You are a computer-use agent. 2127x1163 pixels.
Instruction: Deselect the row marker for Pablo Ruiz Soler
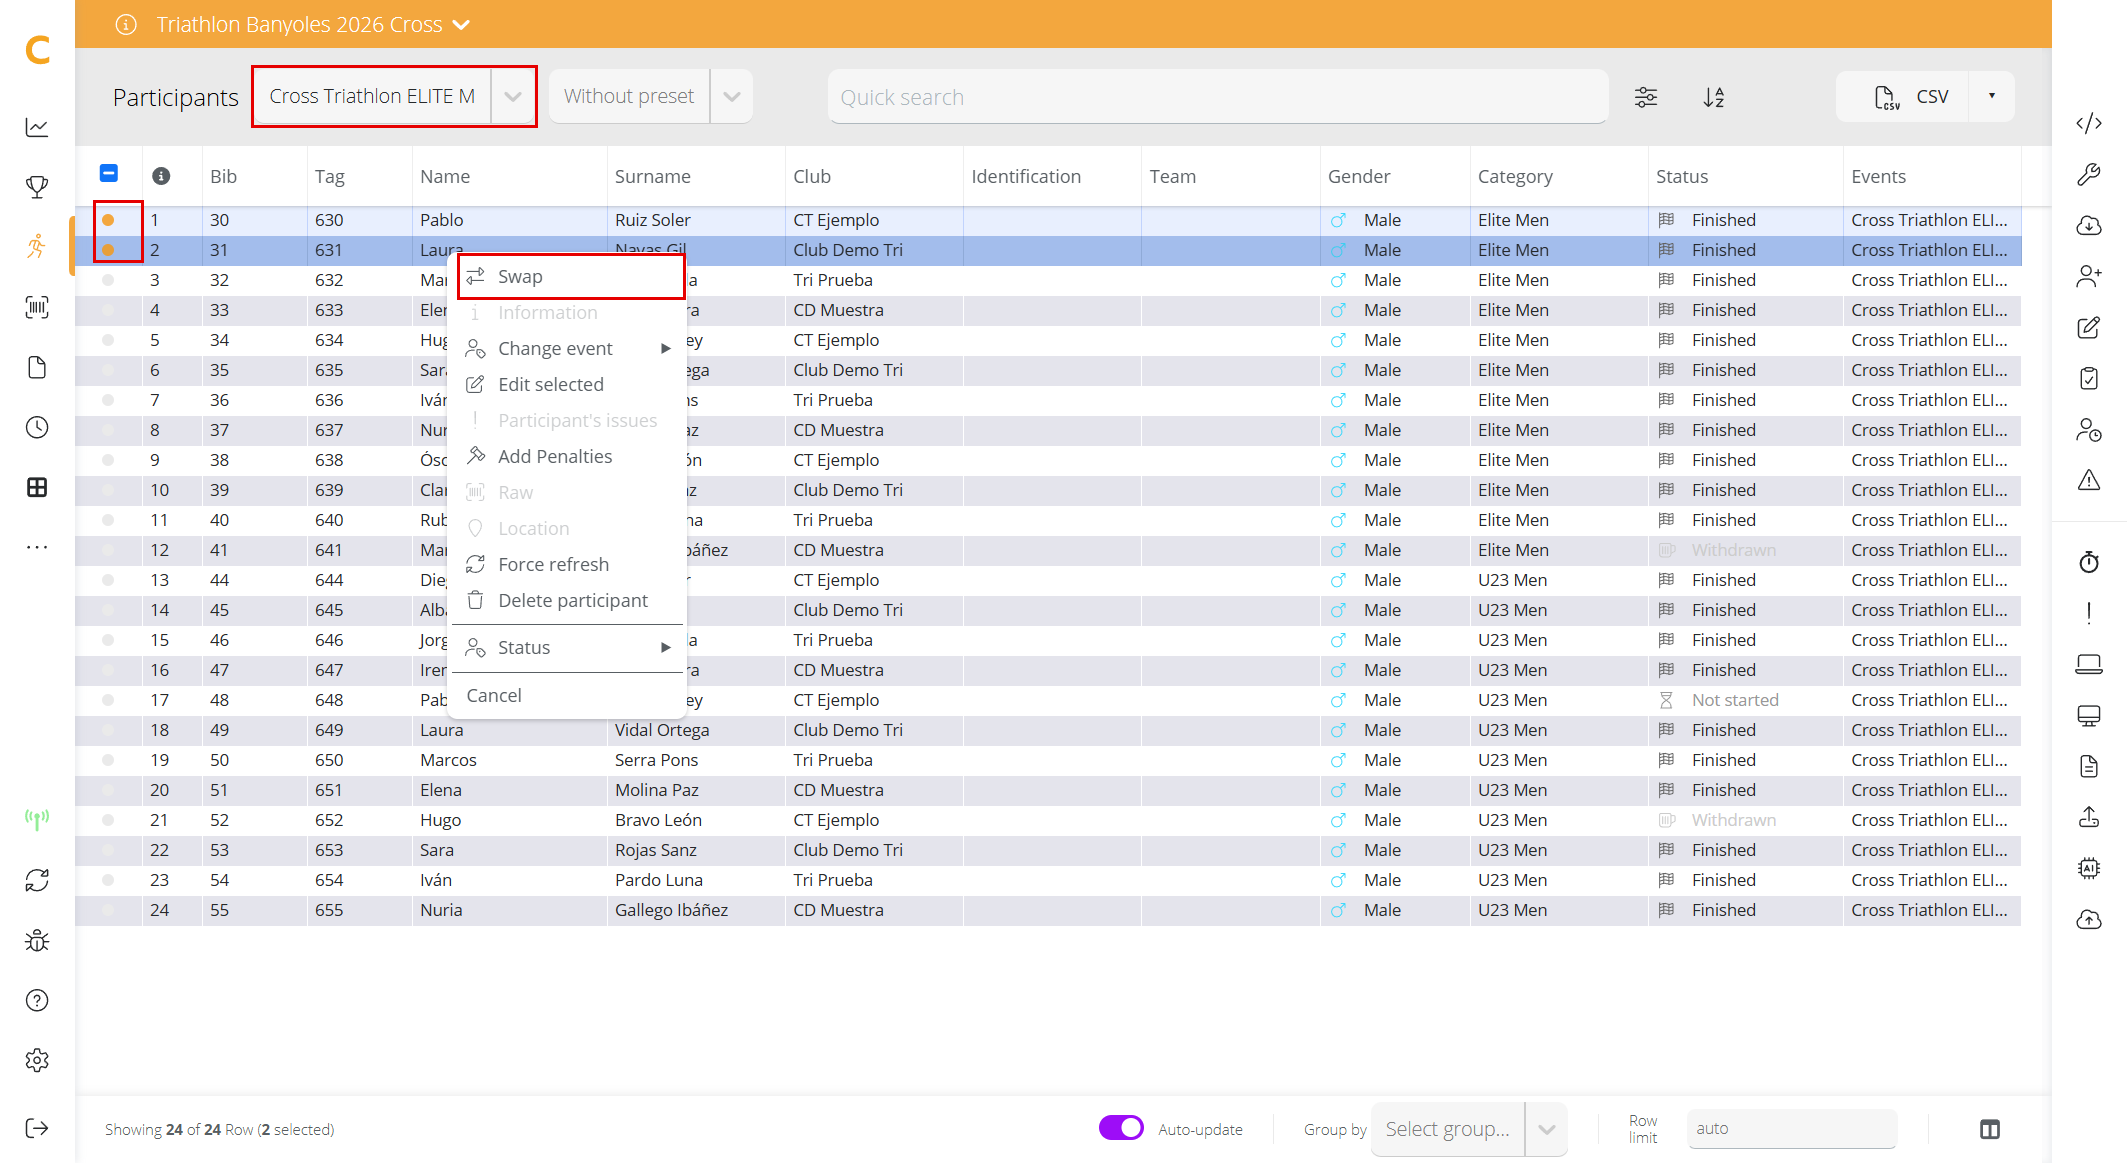pyautogui.click(x=108, y=220)
